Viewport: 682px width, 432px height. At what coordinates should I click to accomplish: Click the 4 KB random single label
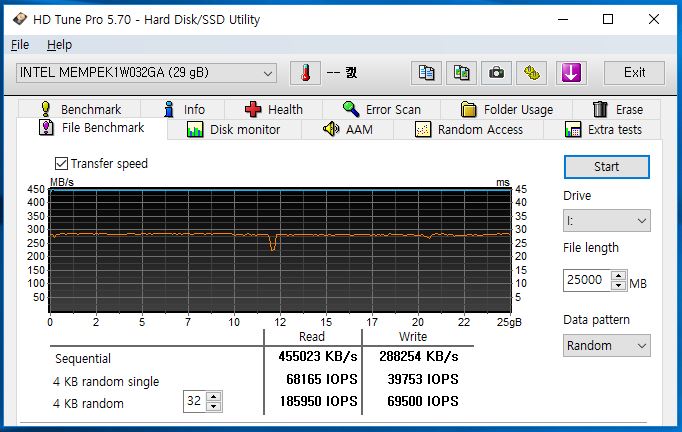tap(106, 382)
